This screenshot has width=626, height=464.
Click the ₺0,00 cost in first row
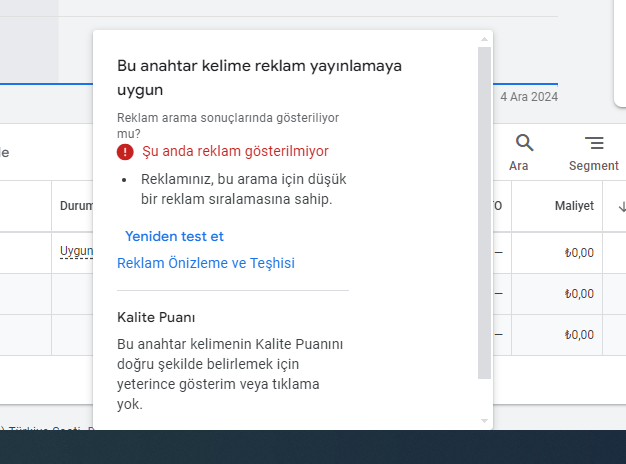tap(579, 253)
